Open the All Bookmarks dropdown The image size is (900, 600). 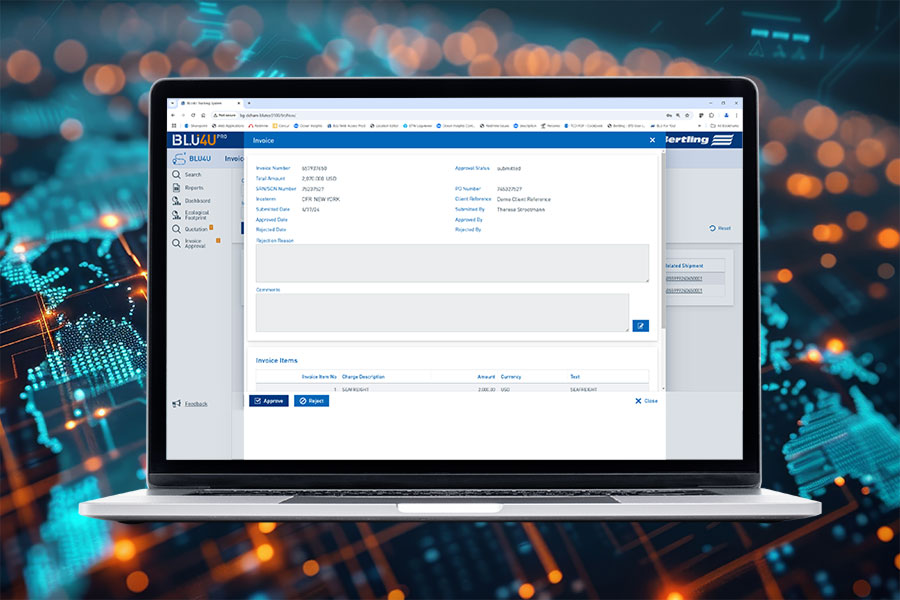pyautogui.click(x=725, y=126)
